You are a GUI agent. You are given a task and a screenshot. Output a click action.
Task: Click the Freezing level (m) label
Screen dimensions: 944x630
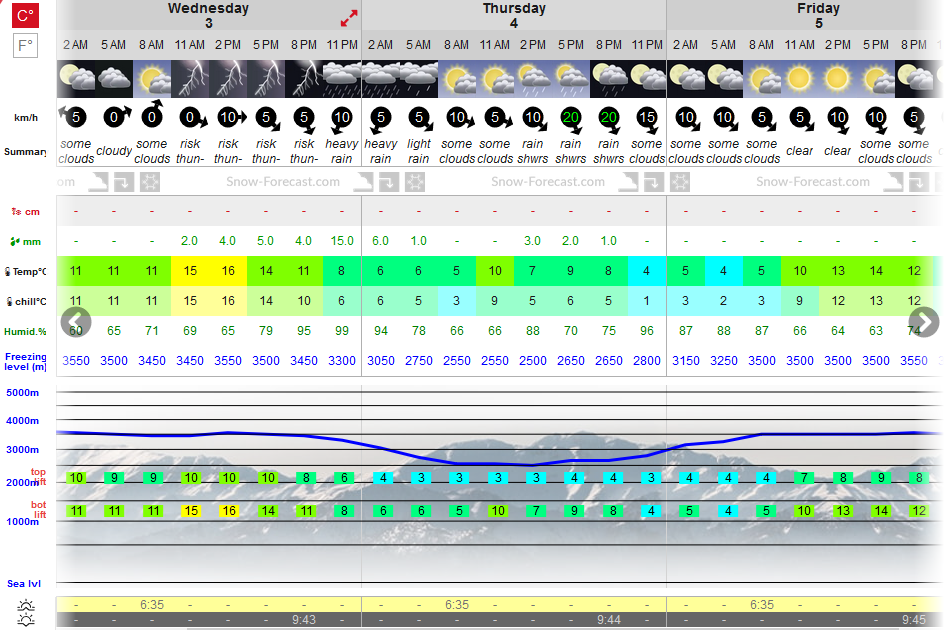(x=25, y=361)
